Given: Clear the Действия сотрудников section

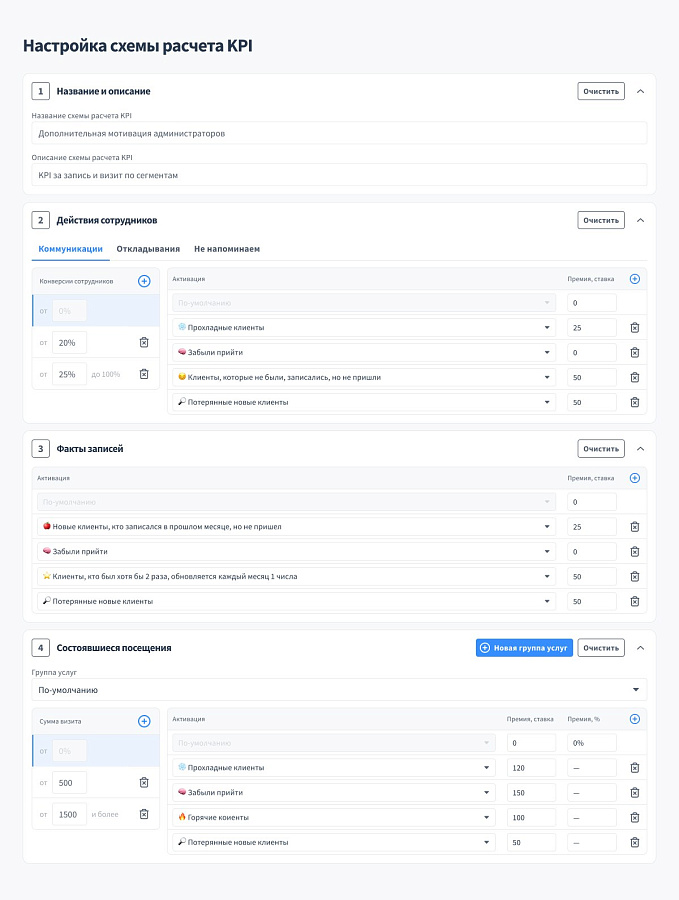Looking at the screenshot, I should [601, 220].
